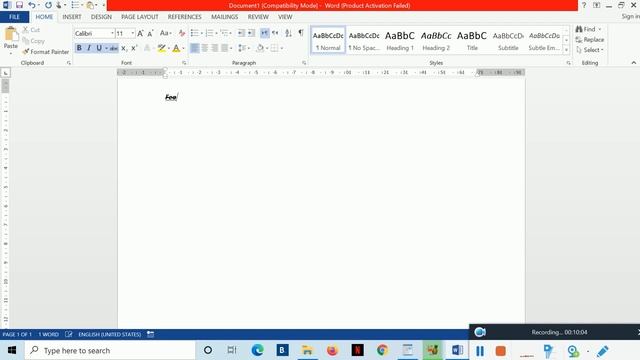Screen dimensions: 640x360
Task: Switch to the INSERT tab
Action: pos(72,17)
